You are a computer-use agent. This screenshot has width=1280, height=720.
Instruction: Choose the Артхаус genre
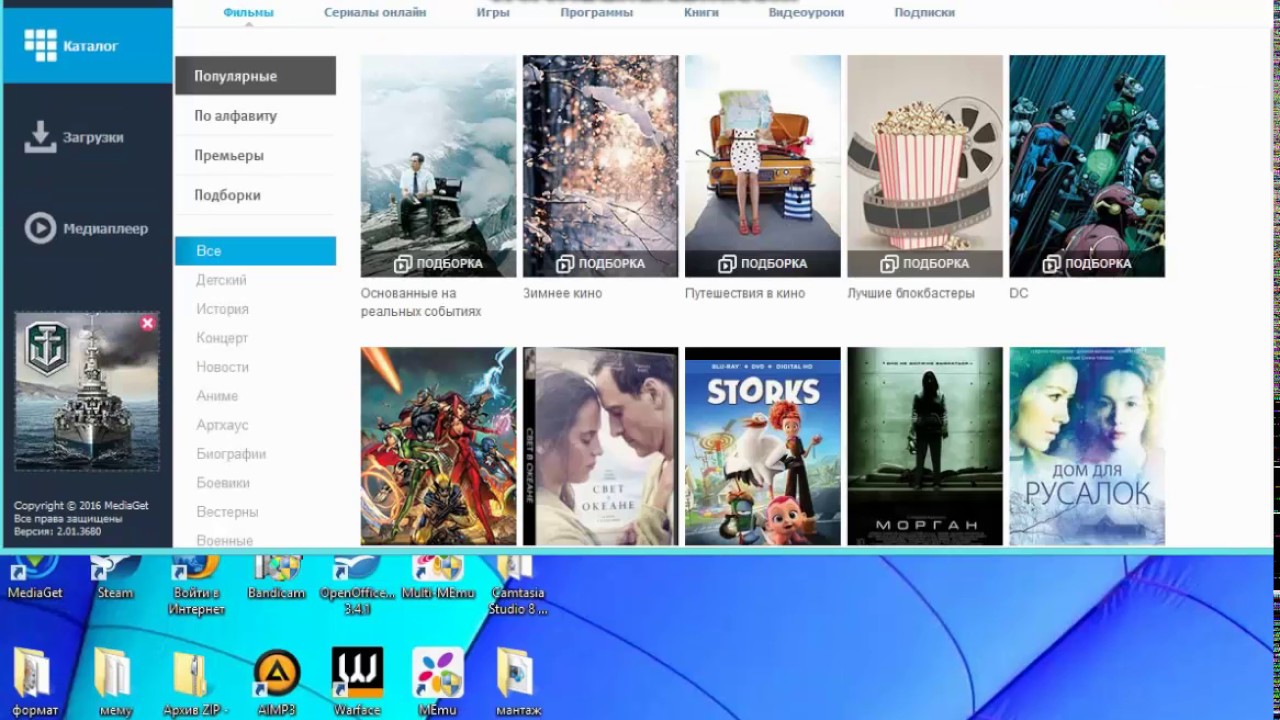click(x=222, y=425)
